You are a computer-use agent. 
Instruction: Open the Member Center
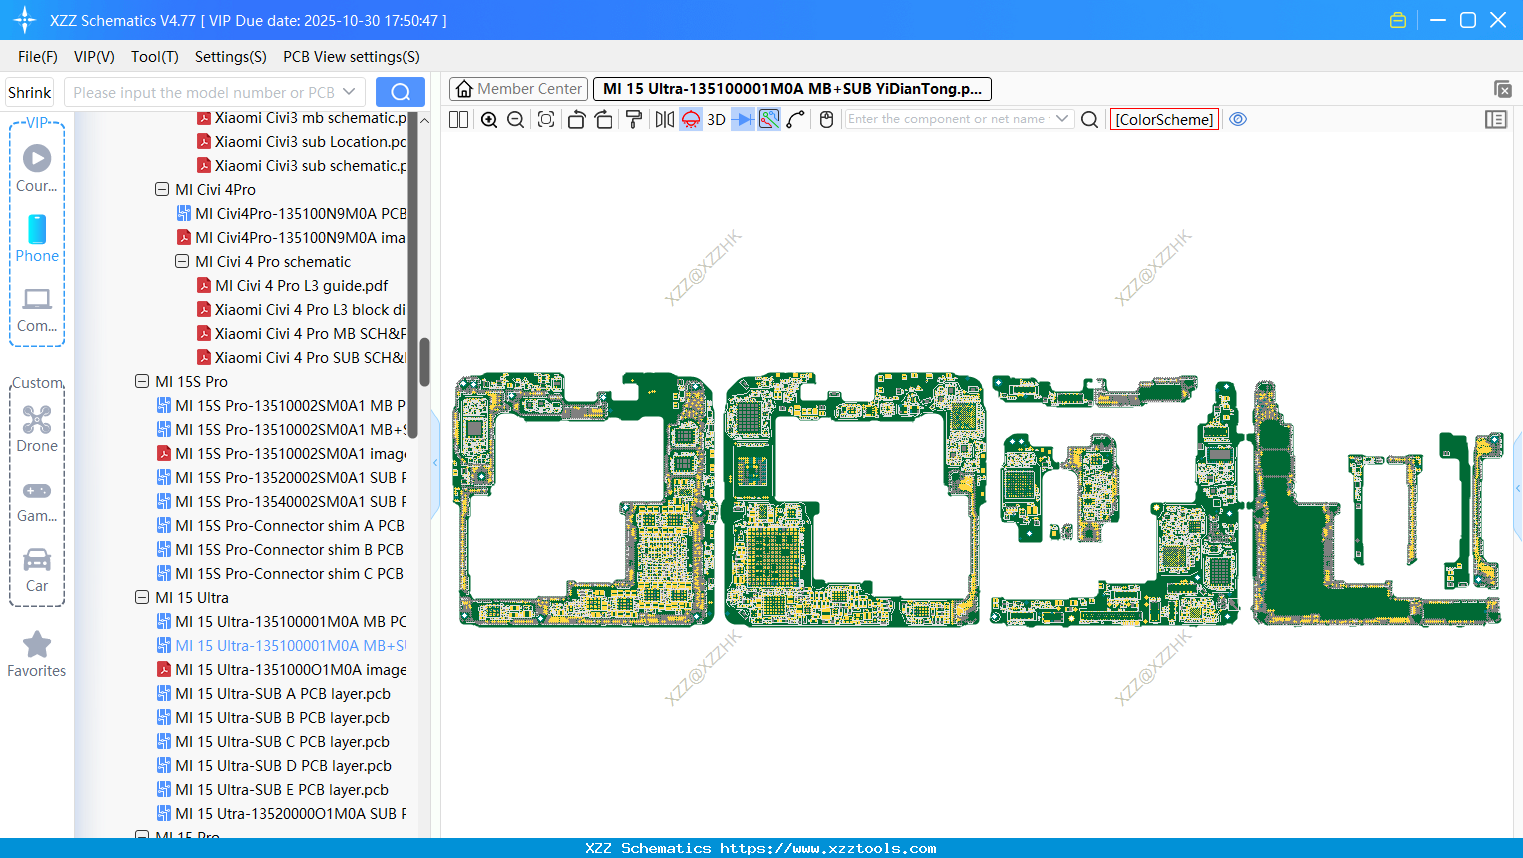click(x=518, y=88)
